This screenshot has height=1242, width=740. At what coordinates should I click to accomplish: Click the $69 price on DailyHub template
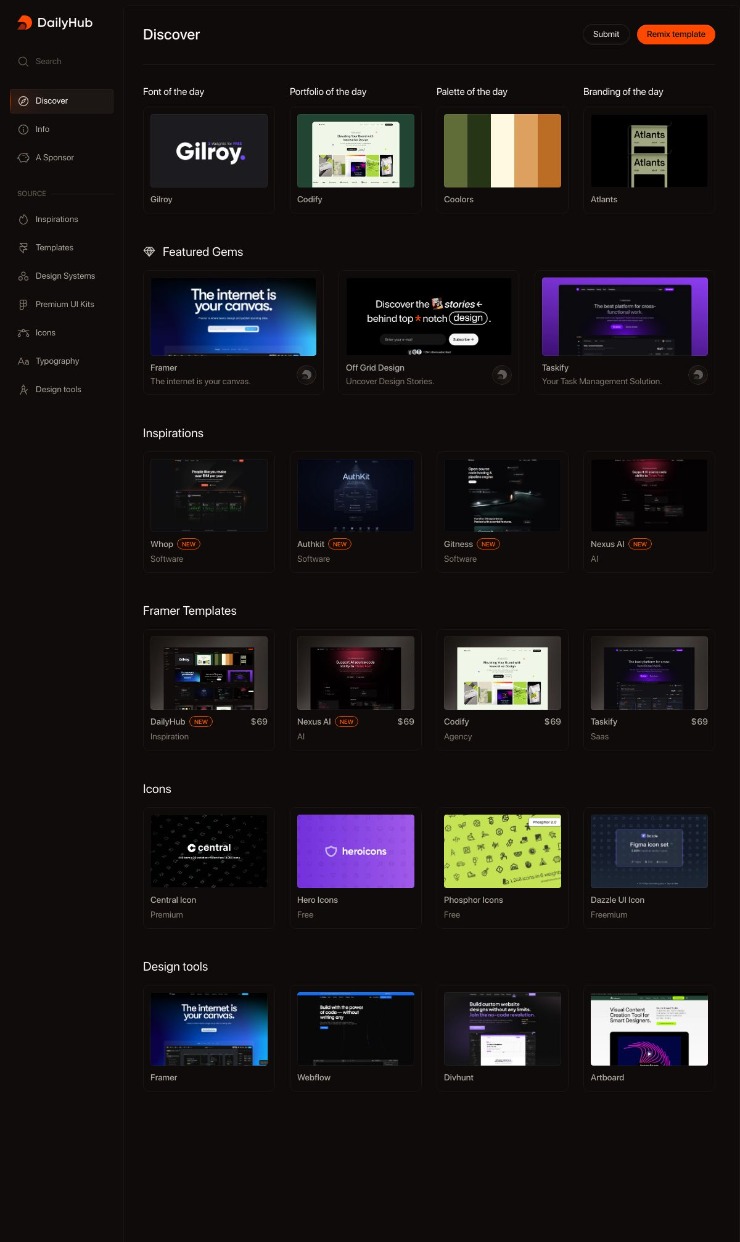click(259, 721)
